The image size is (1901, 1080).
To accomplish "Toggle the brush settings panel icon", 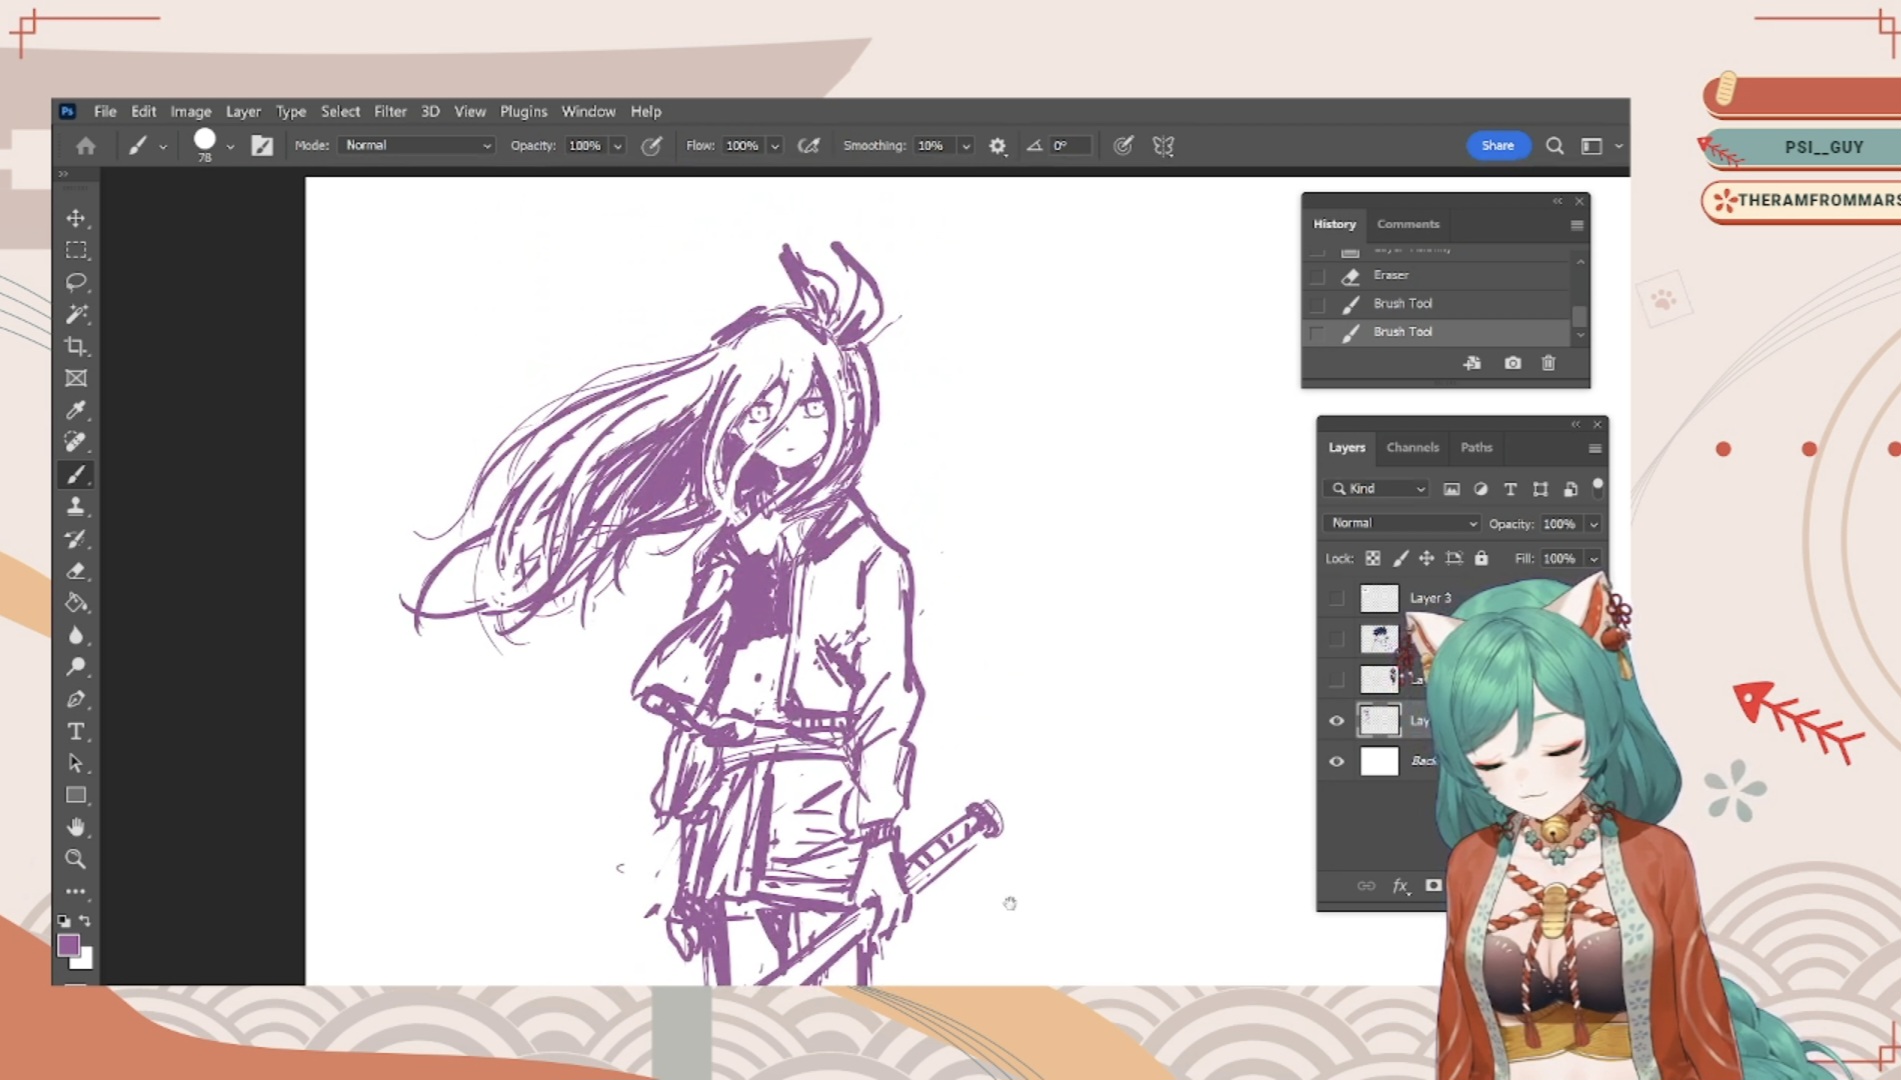I will (x=262, y=146).
